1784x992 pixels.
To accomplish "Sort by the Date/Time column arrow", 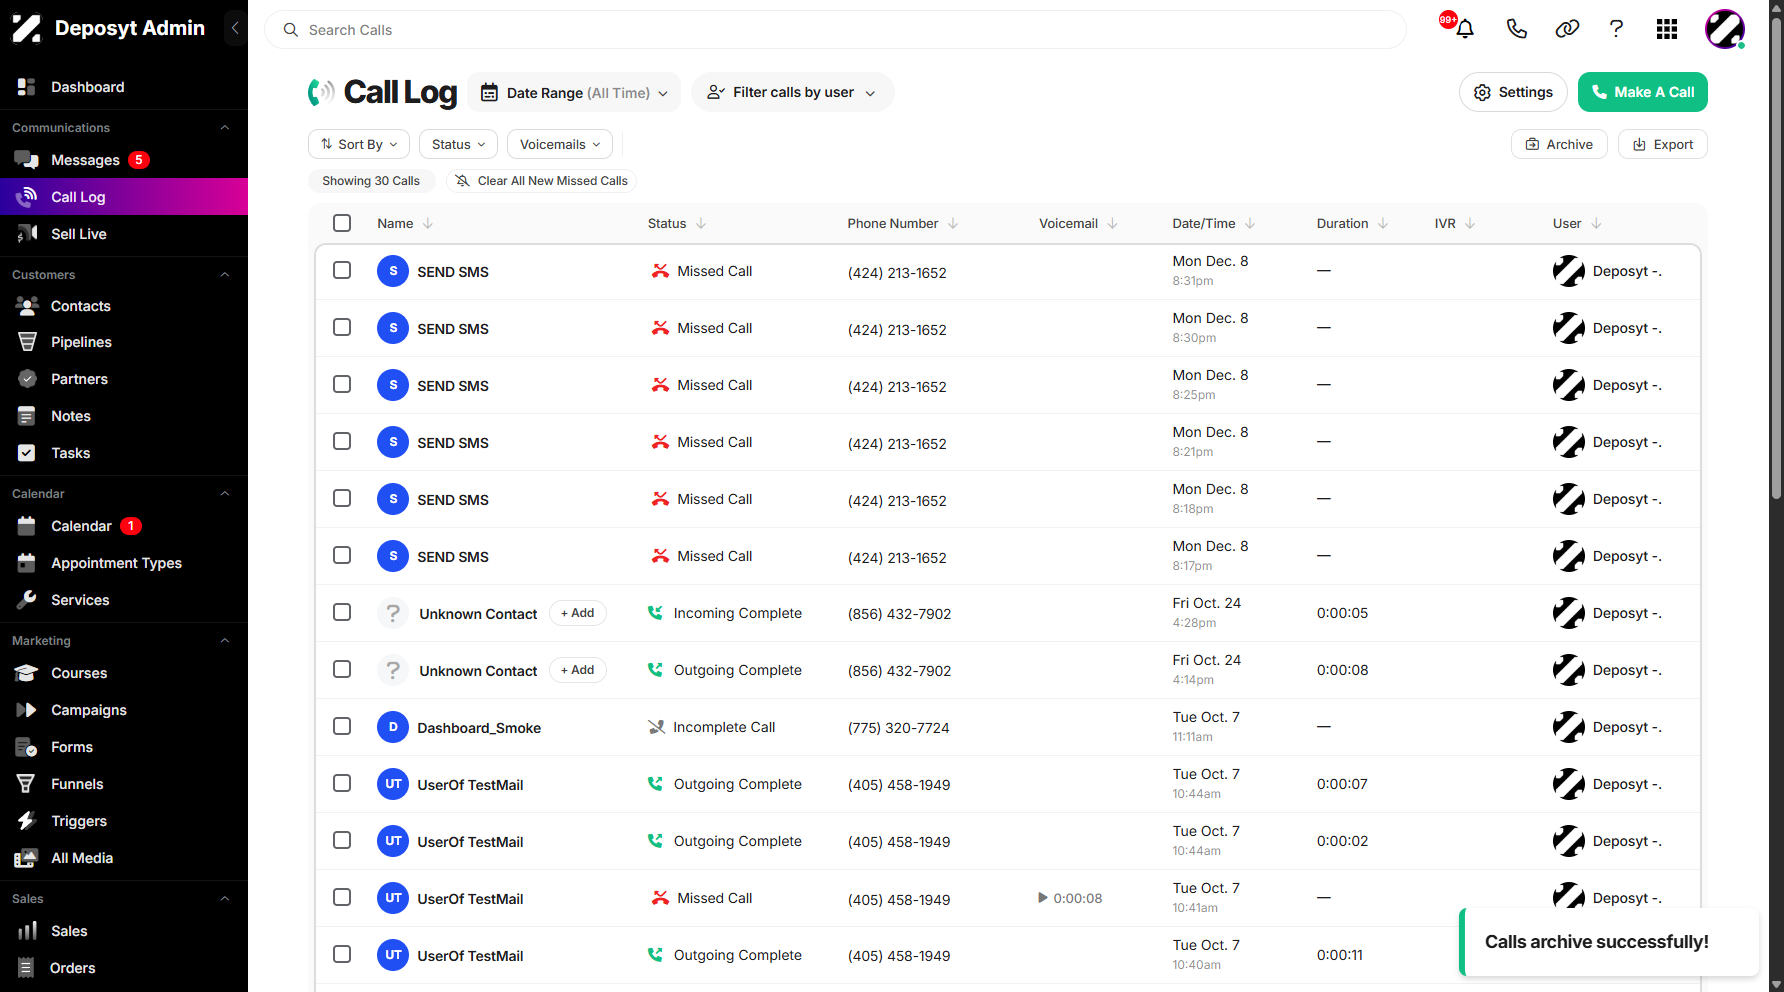I will click(1250, 223).
